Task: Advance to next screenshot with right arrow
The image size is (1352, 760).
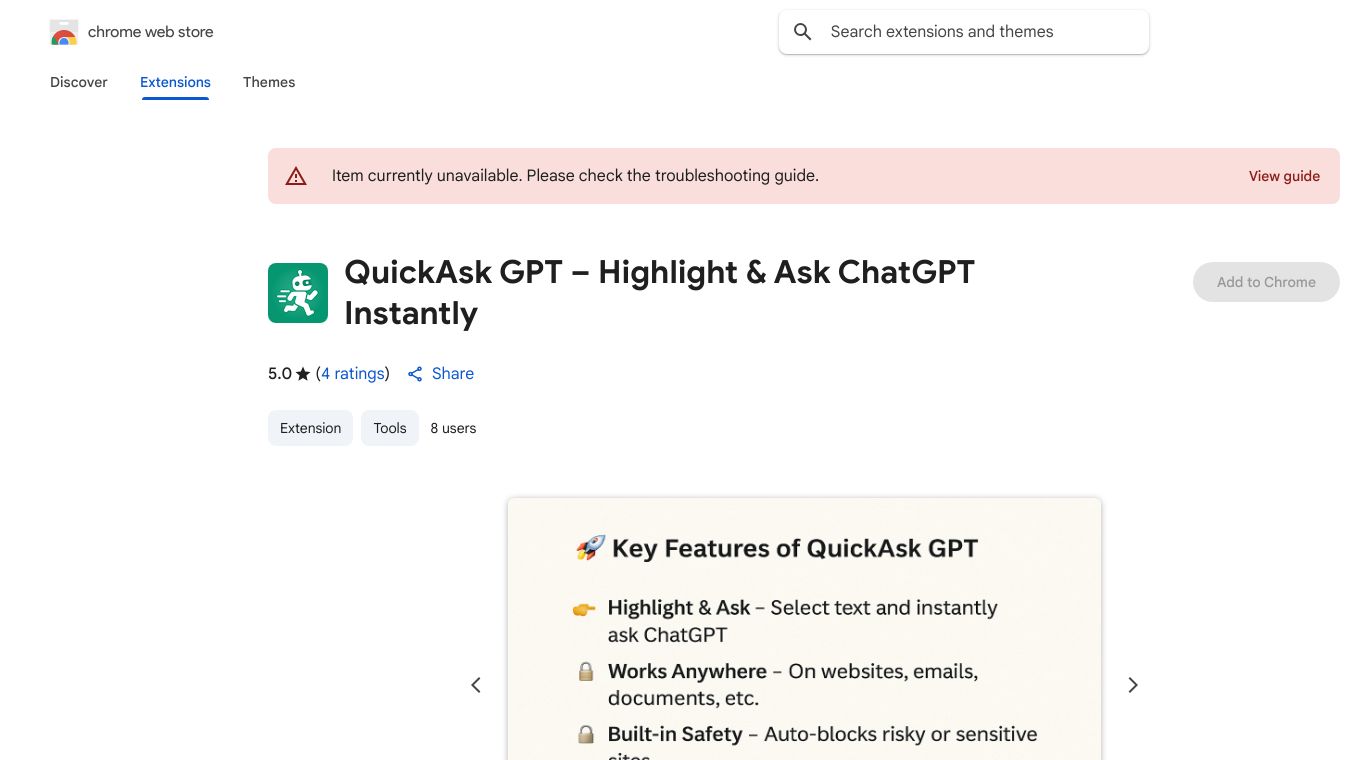Action: (x=1133, y=685)
